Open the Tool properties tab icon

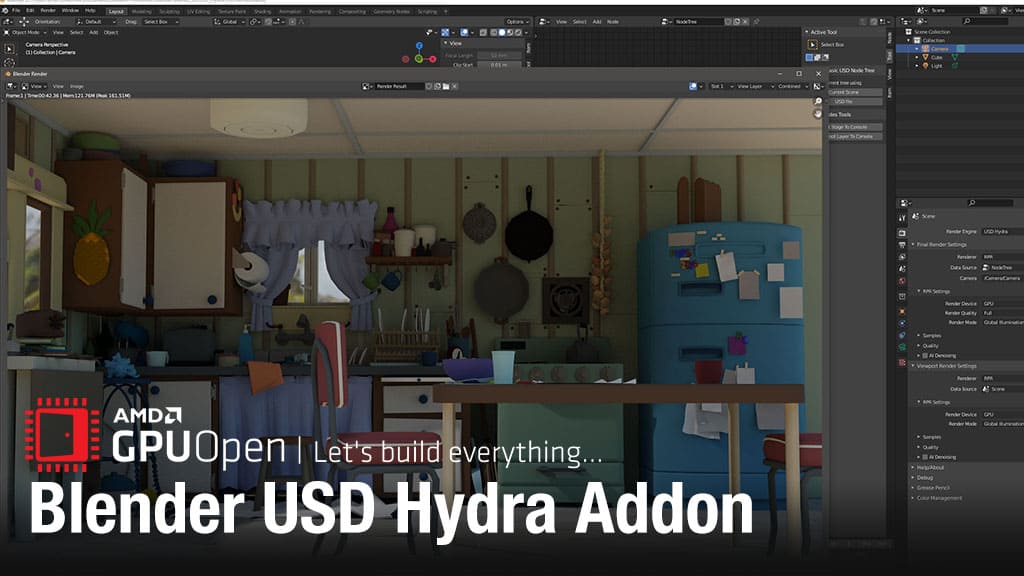click(902, 218)
